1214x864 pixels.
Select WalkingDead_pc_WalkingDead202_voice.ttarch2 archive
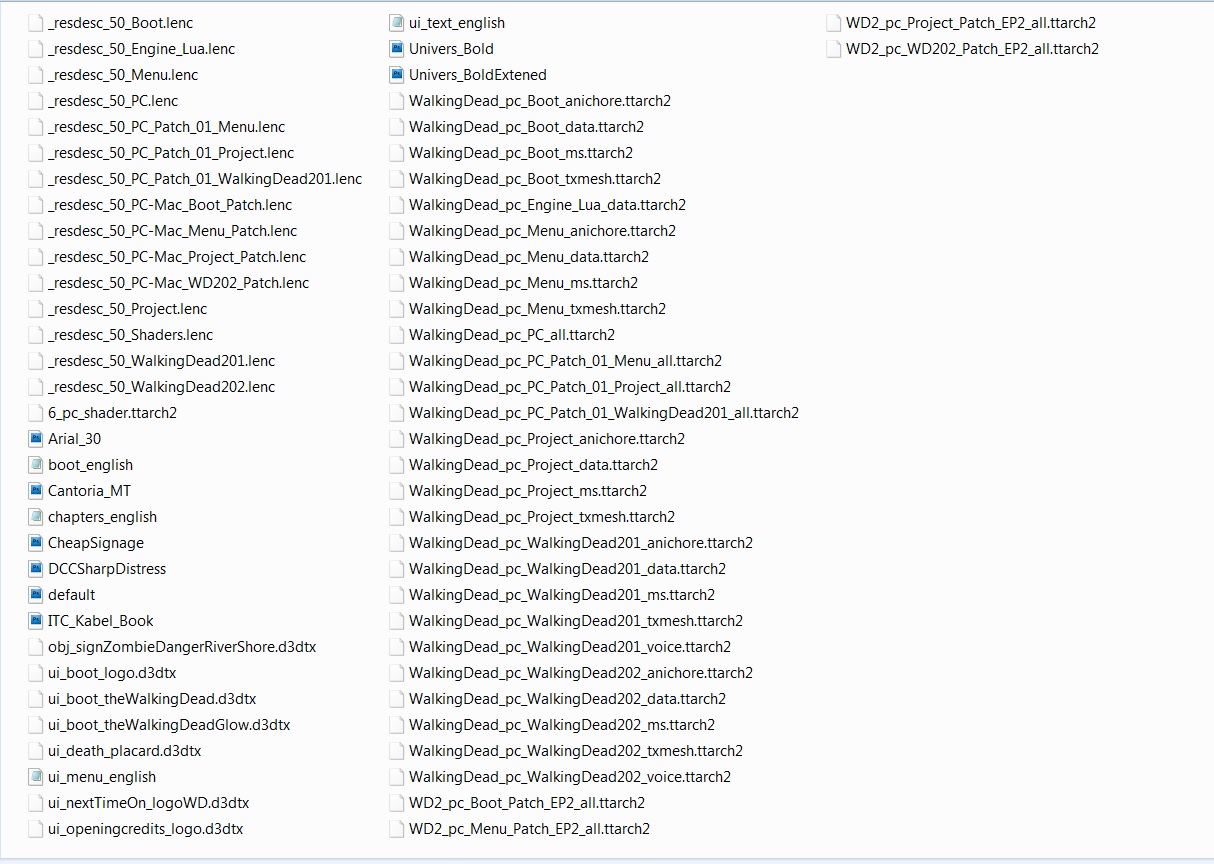(x=569, y=777)
